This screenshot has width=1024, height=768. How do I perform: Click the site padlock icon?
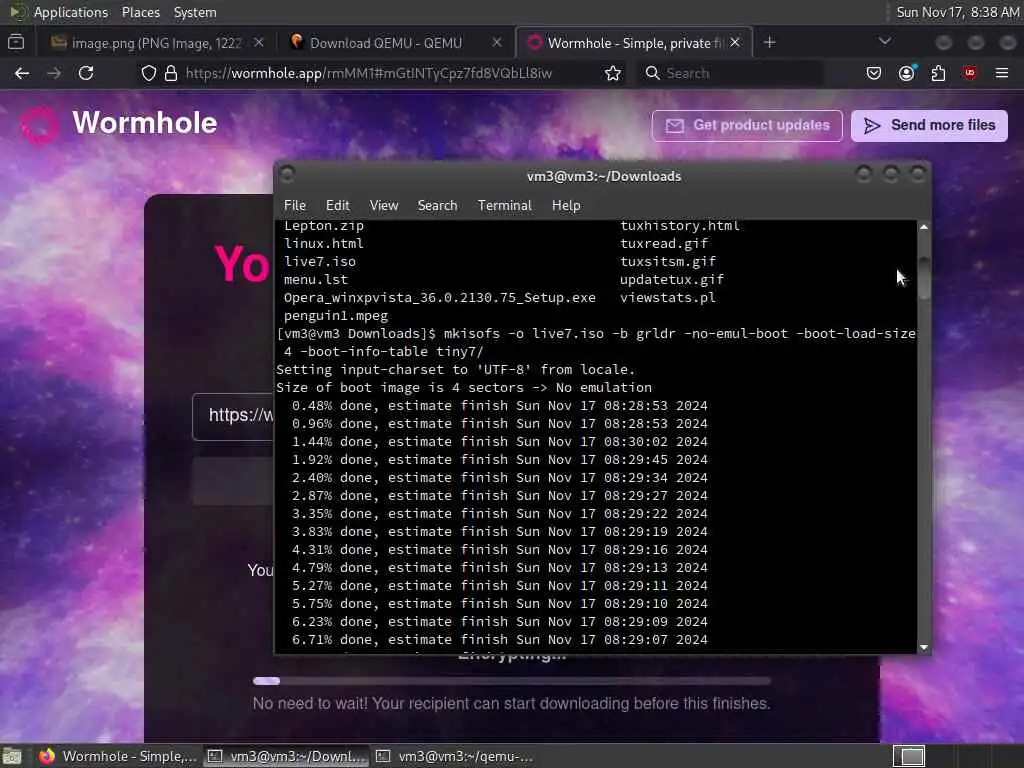(x=171, y=73)
